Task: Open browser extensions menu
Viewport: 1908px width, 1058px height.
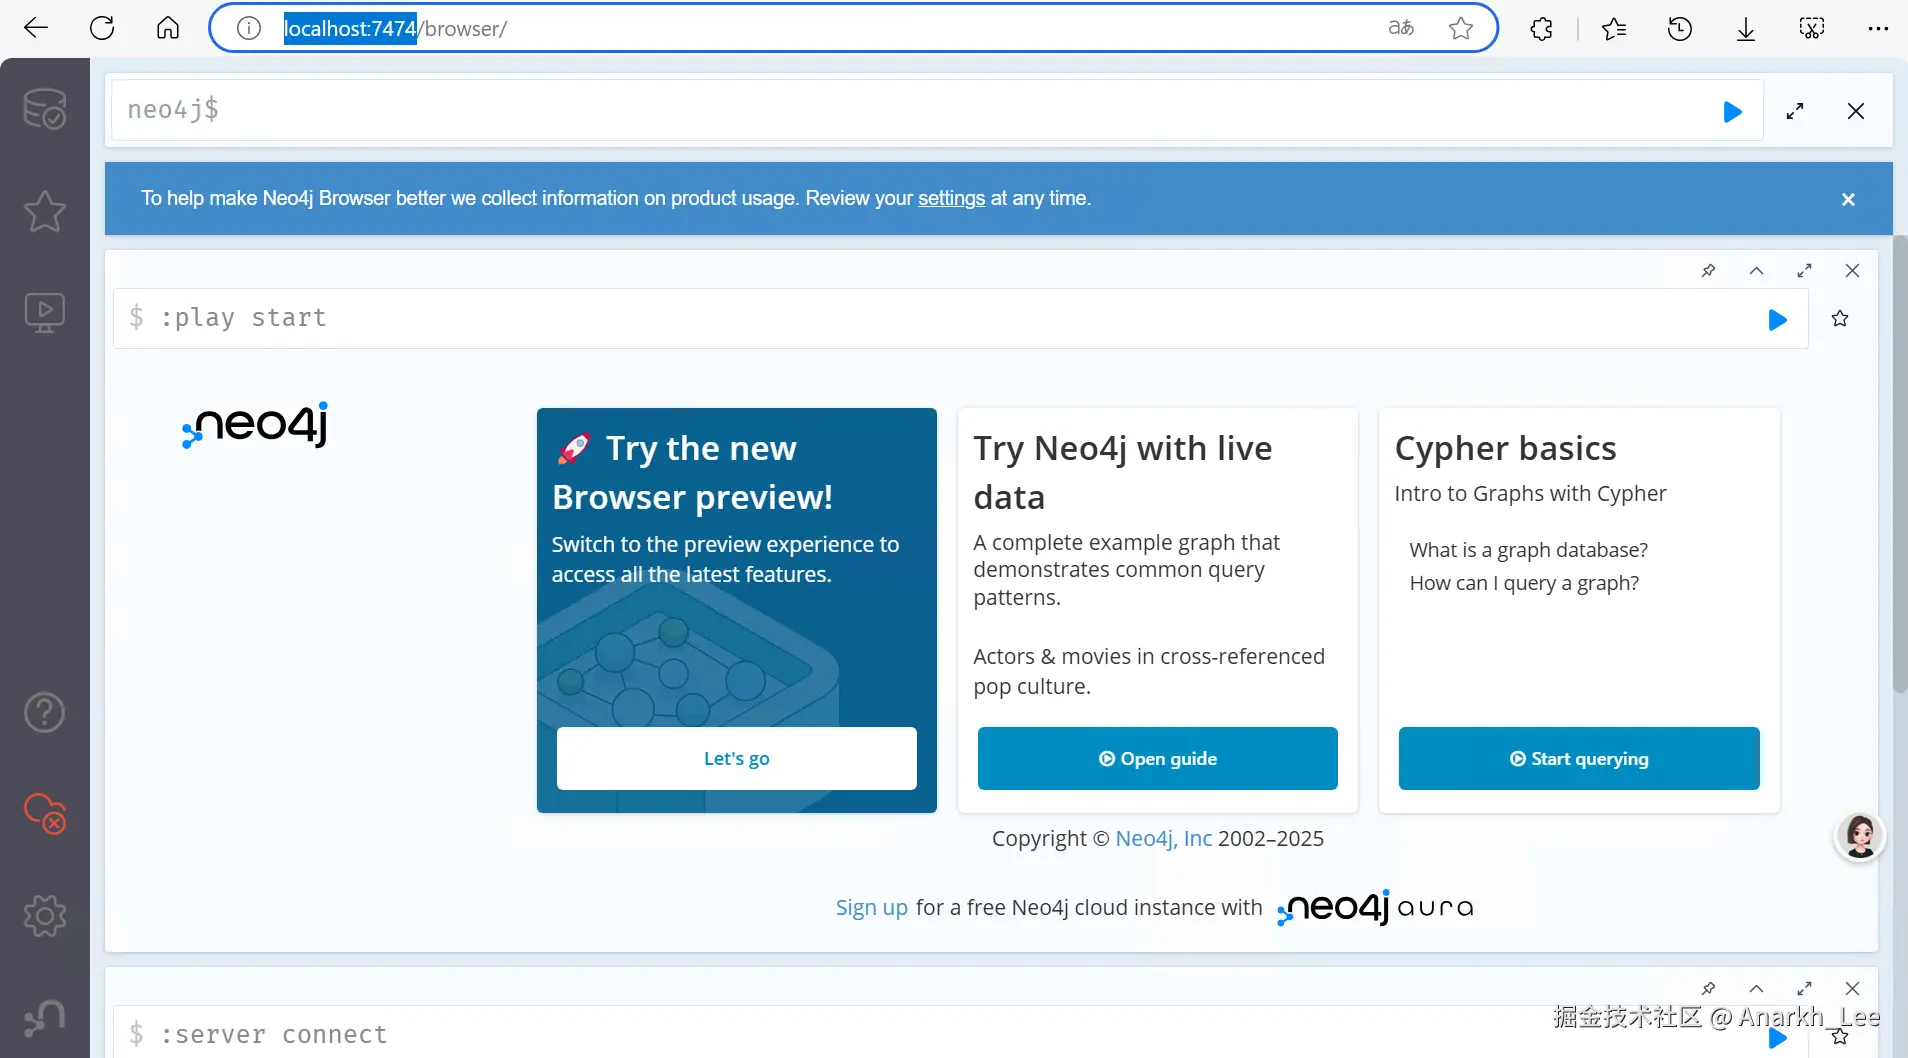Action: pyautogui.click(x=1541, y=29)
